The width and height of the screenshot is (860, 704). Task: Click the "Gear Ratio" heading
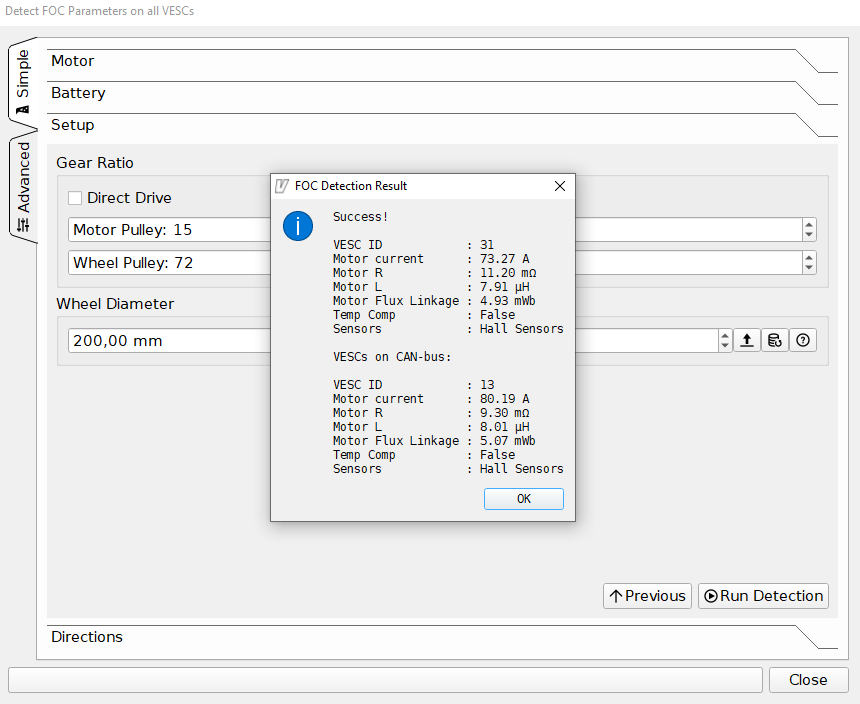click(95, 163)
